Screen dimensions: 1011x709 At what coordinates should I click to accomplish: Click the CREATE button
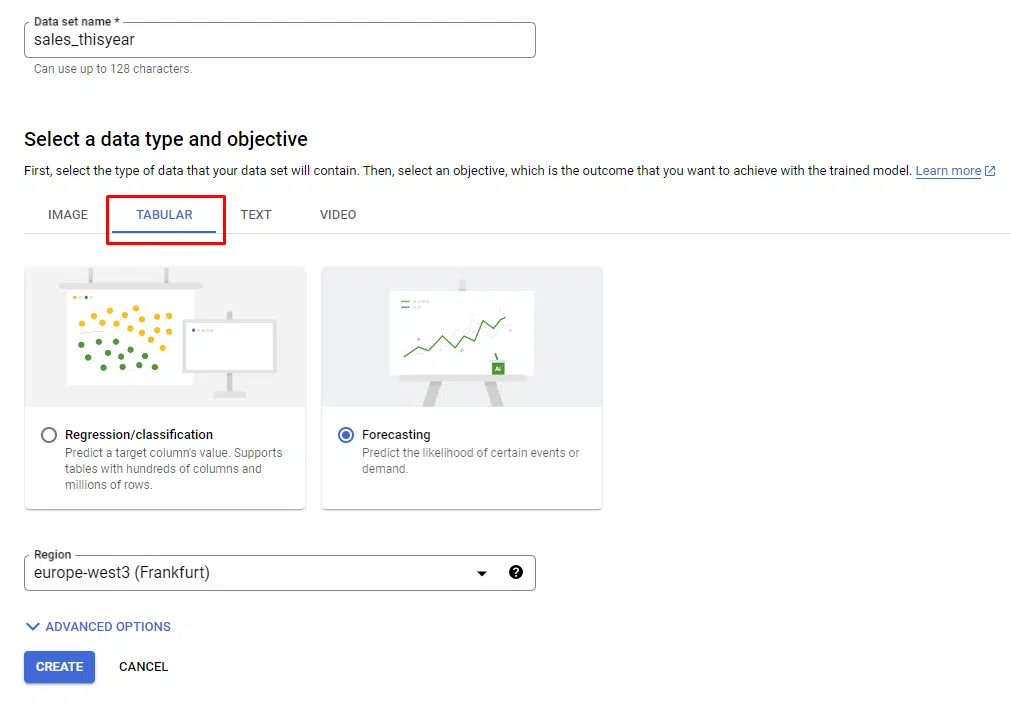click(x=59, y=666)
